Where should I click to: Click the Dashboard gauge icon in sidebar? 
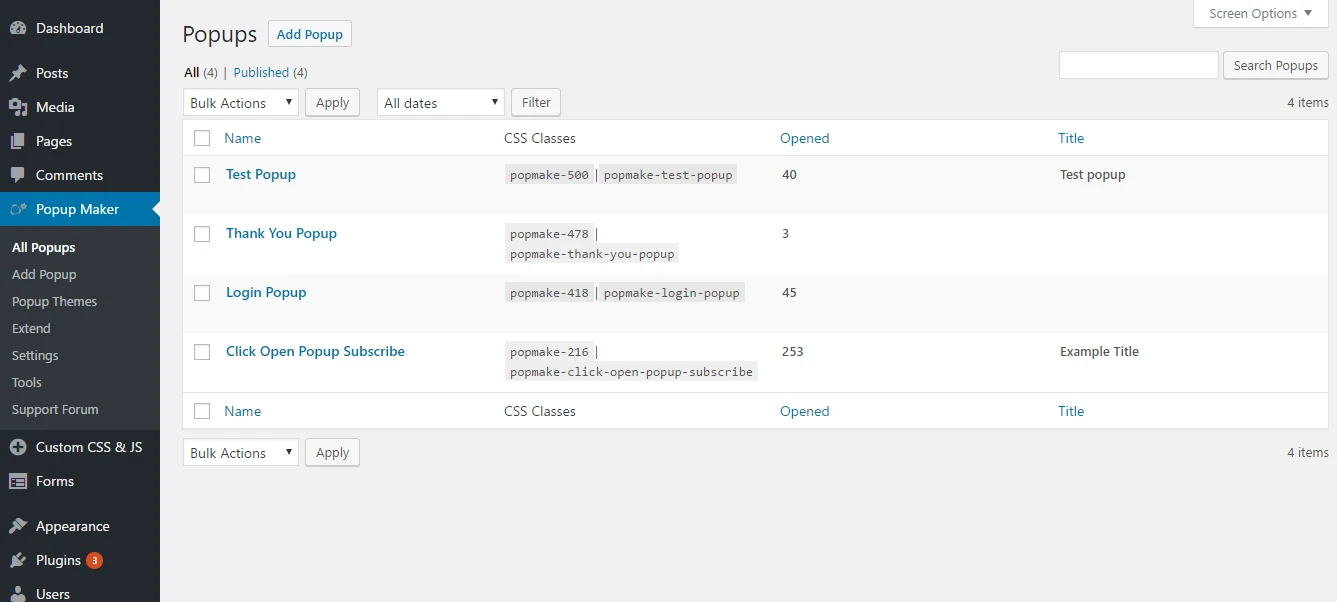[18, 28]
